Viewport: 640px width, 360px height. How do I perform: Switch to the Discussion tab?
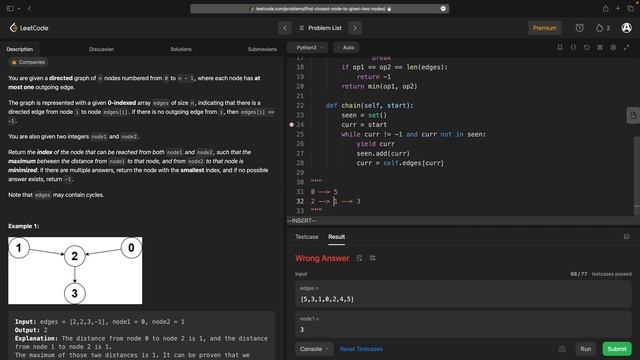101,49
